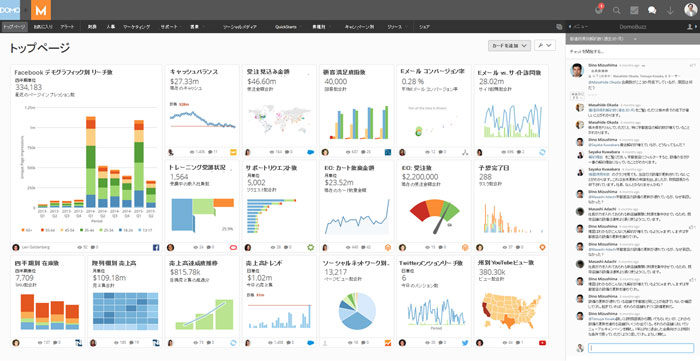This screenshot has height=361, width=700.
Task: Click the DomoBuzz message input field
Action: point(641,348)
